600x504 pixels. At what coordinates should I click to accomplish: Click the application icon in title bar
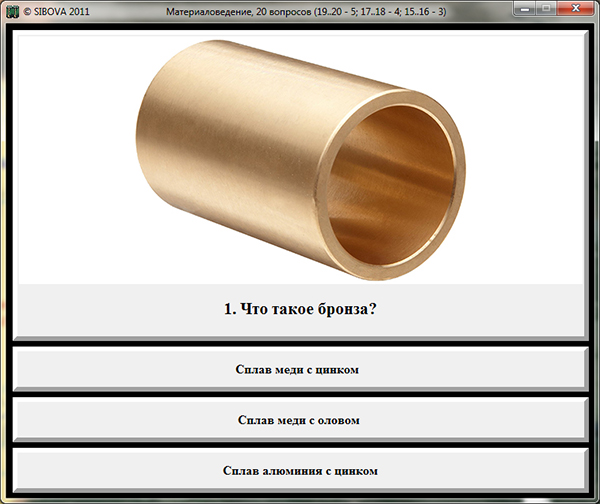(13, 11)
